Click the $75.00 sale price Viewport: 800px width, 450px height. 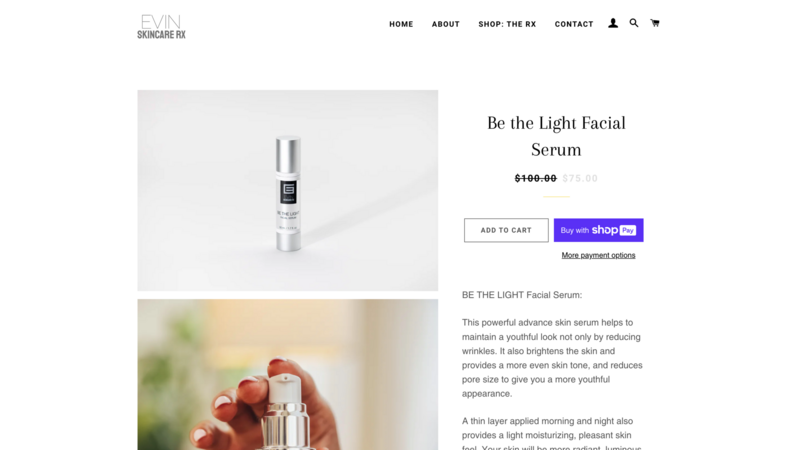tap(580, 178)
